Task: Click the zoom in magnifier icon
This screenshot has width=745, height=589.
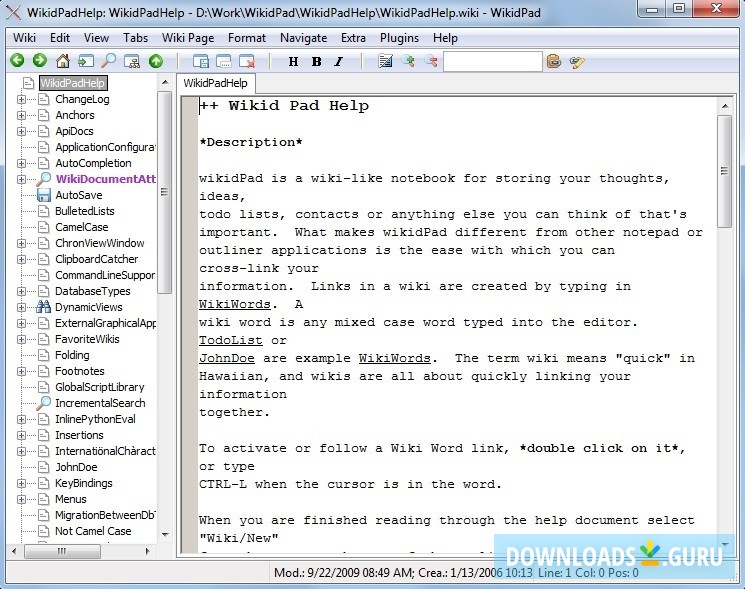Action: [408, 61]
